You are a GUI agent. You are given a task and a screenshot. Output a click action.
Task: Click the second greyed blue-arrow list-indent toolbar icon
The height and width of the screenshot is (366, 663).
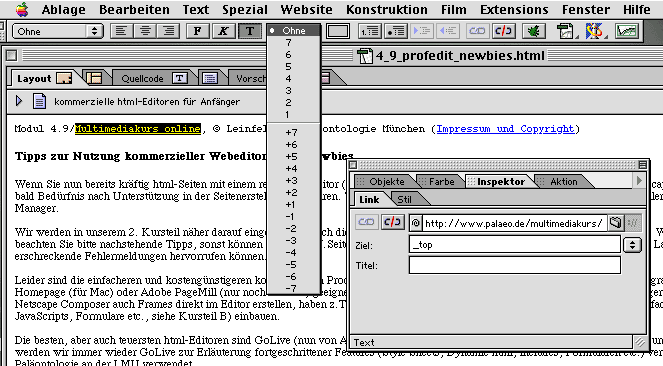(448, 31)
